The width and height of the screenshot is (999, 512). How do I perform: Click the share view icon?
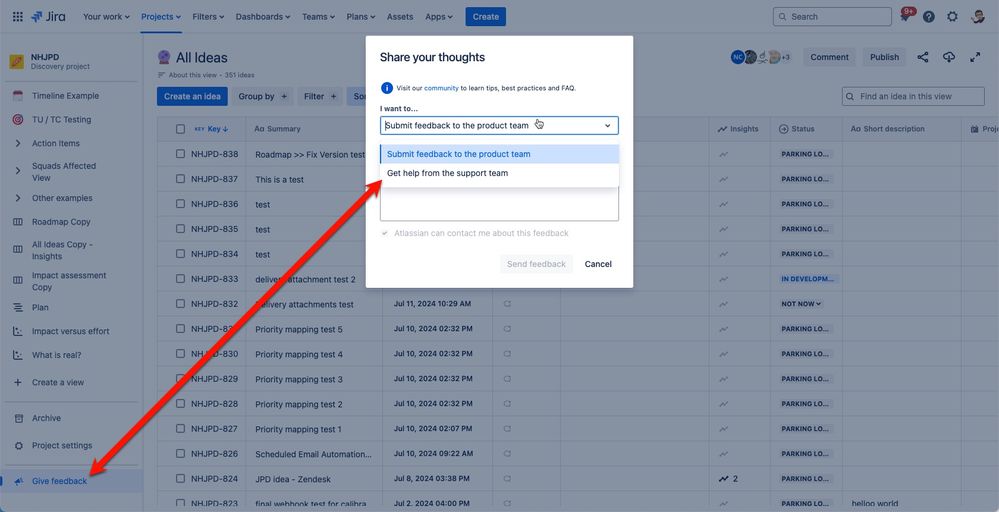(x=923, y=57)
